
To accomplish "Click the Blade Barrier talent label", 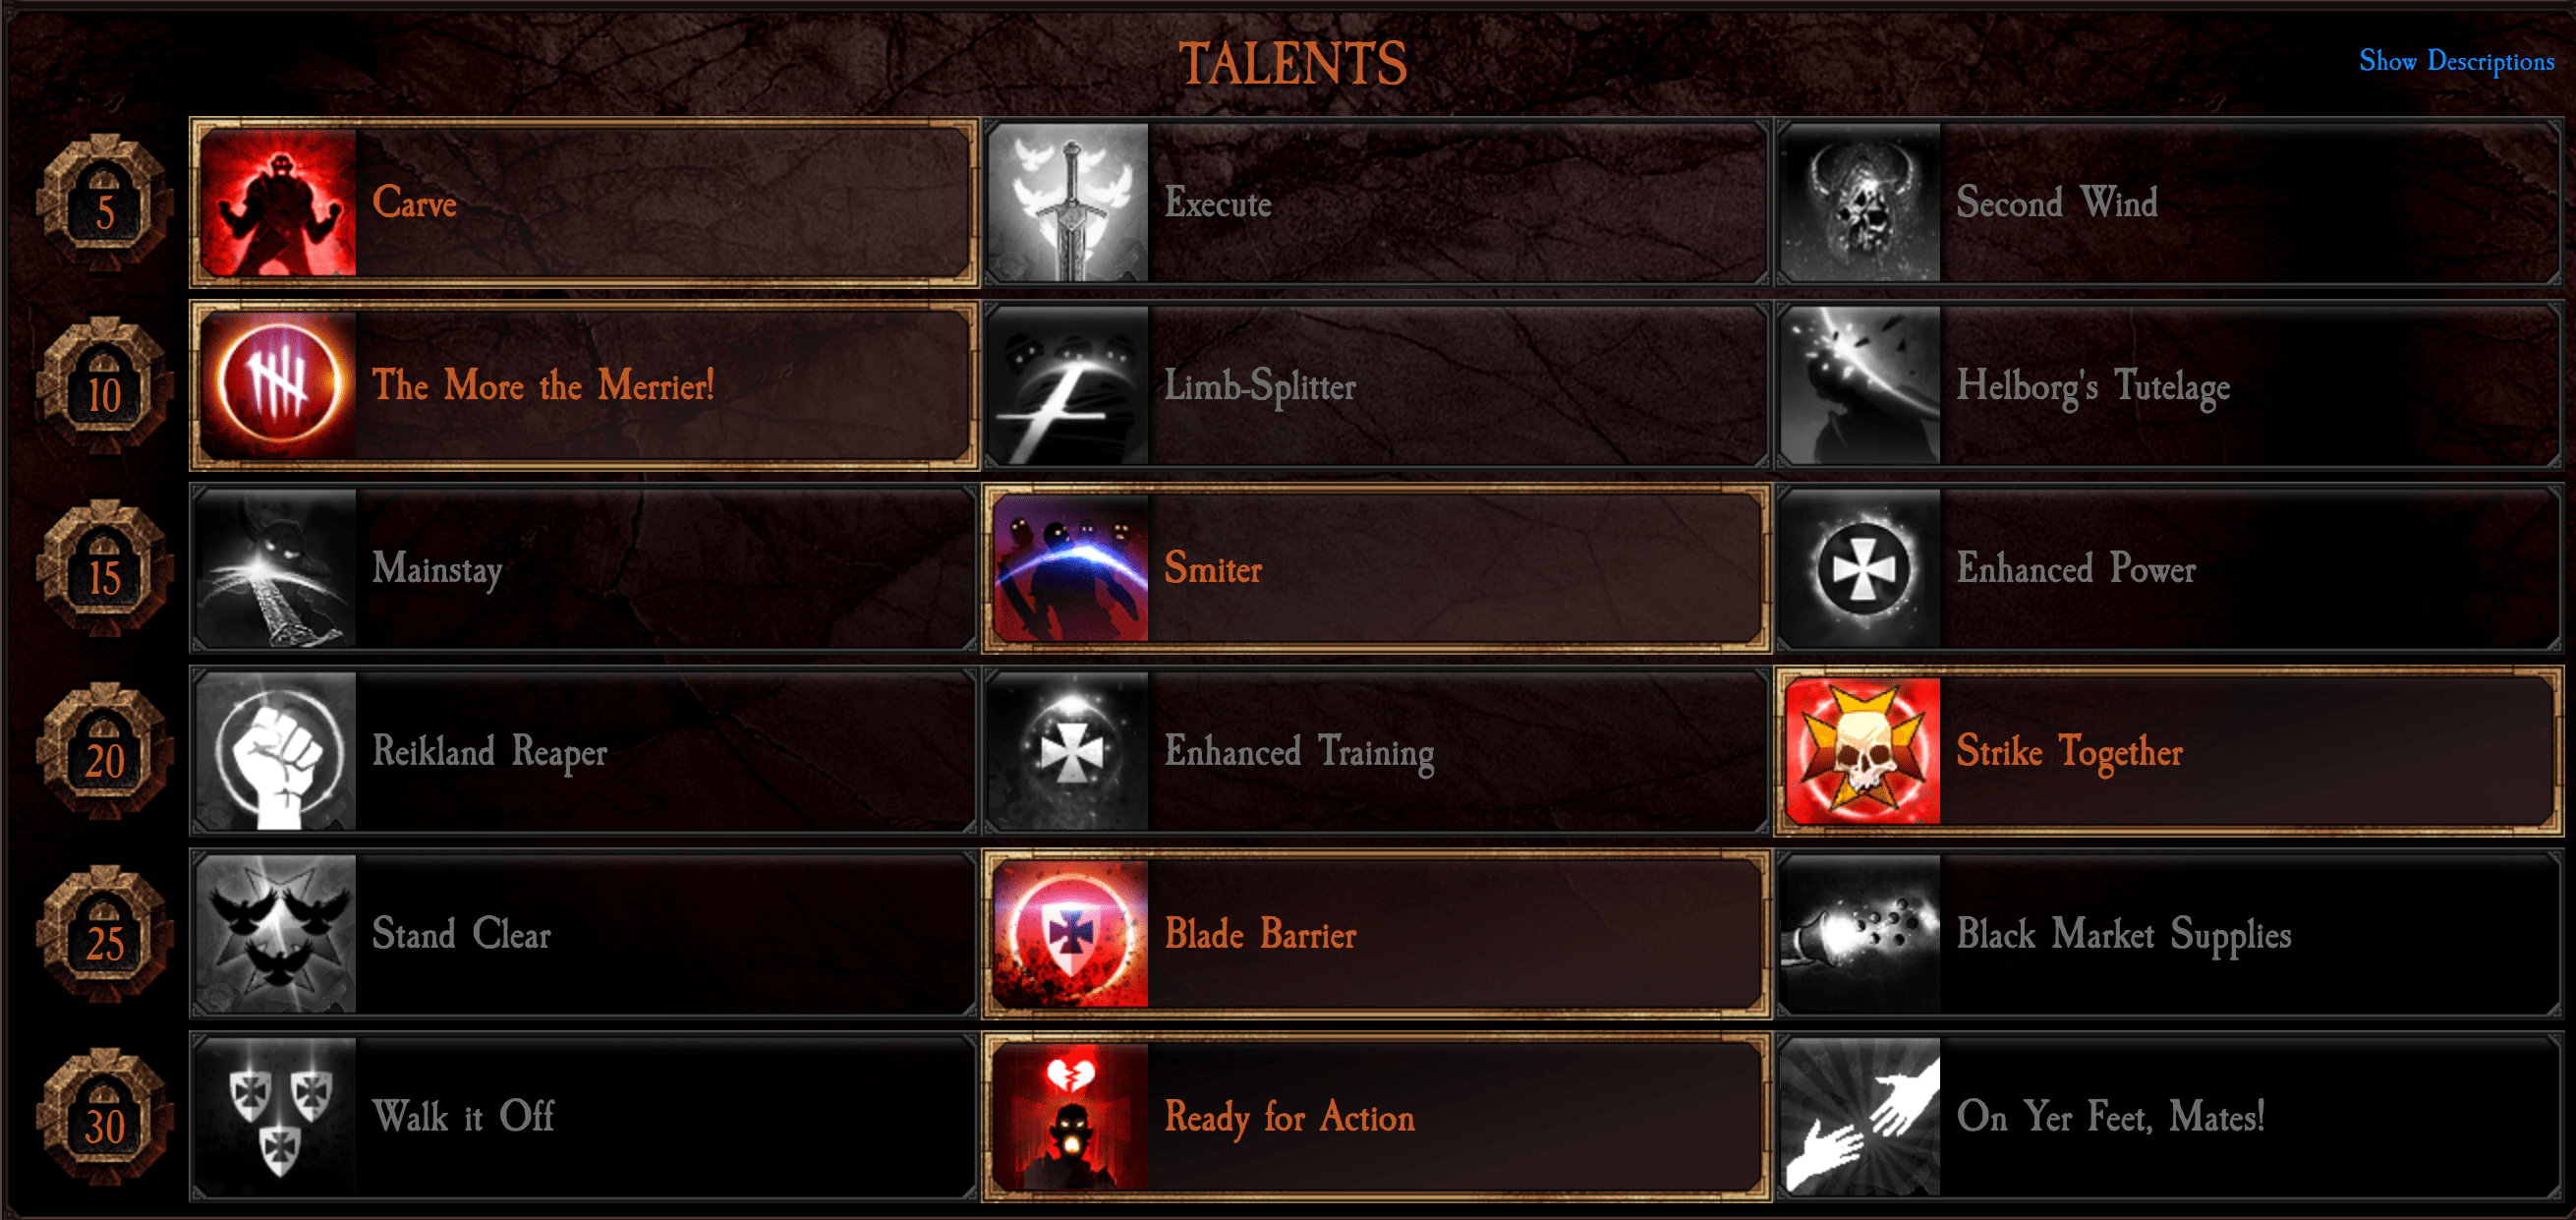I will coord(1260,934).
